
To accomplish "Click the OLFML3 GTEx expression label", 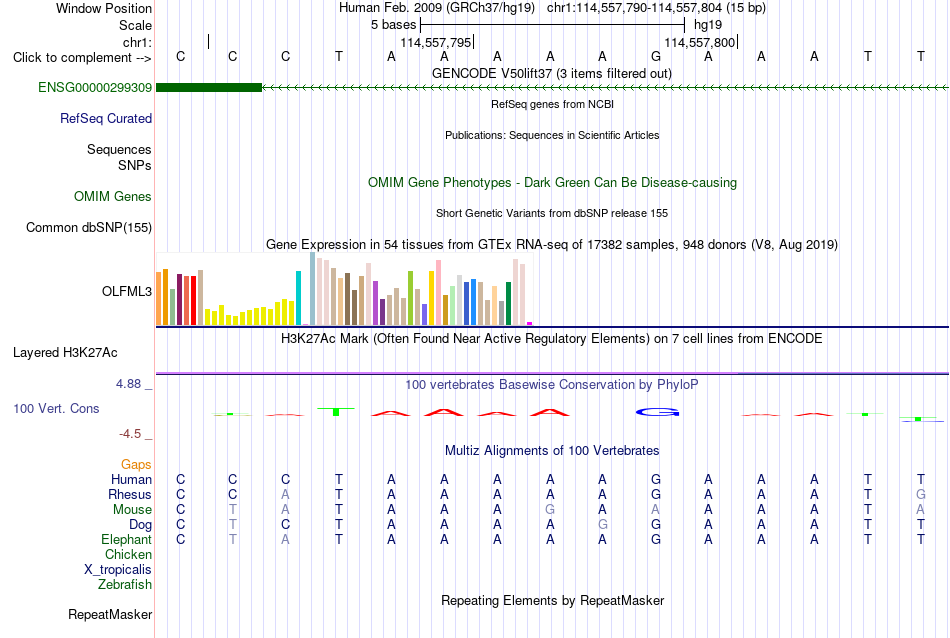I will coord(127,291).
